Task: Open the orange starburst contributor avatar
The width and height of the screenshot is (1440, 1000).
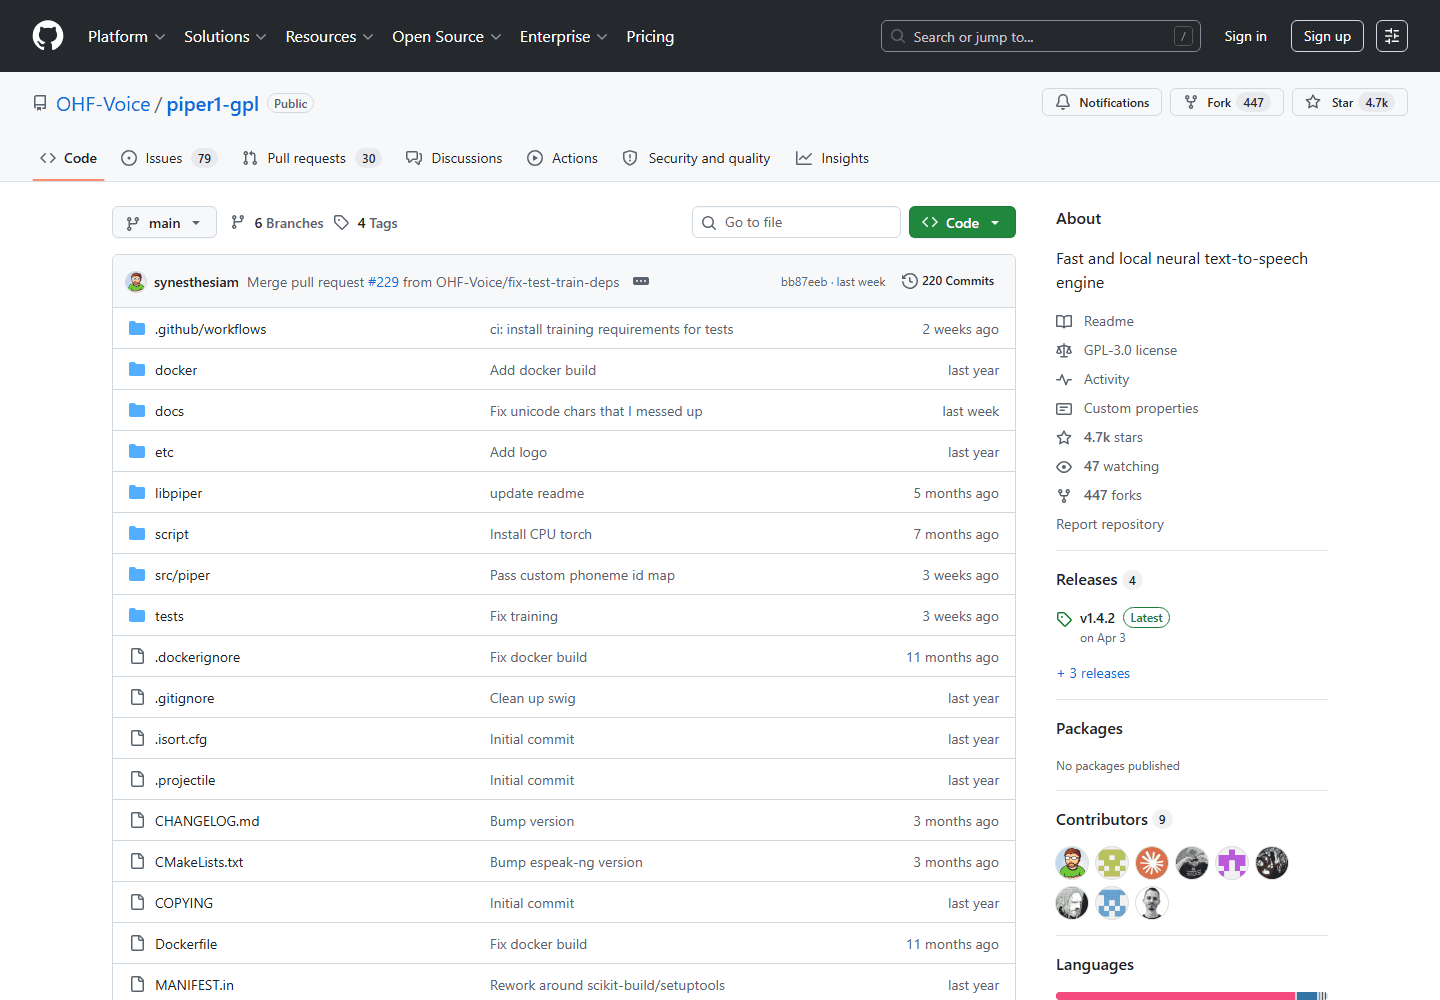Action: point(1152,862)
